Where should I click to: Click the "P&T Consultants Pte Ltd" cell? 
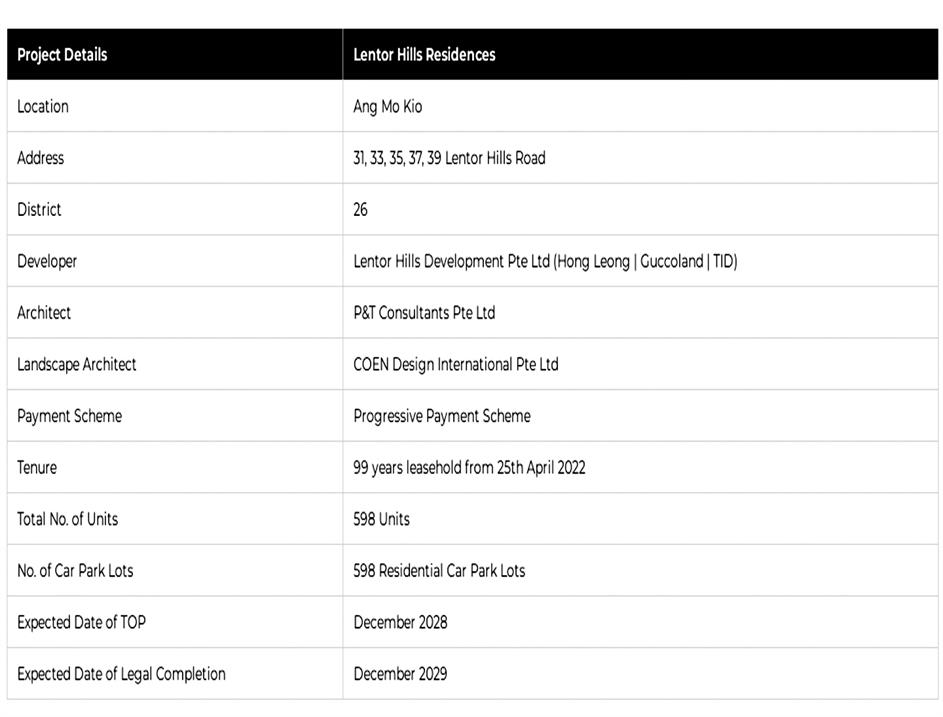click(424, 313)
